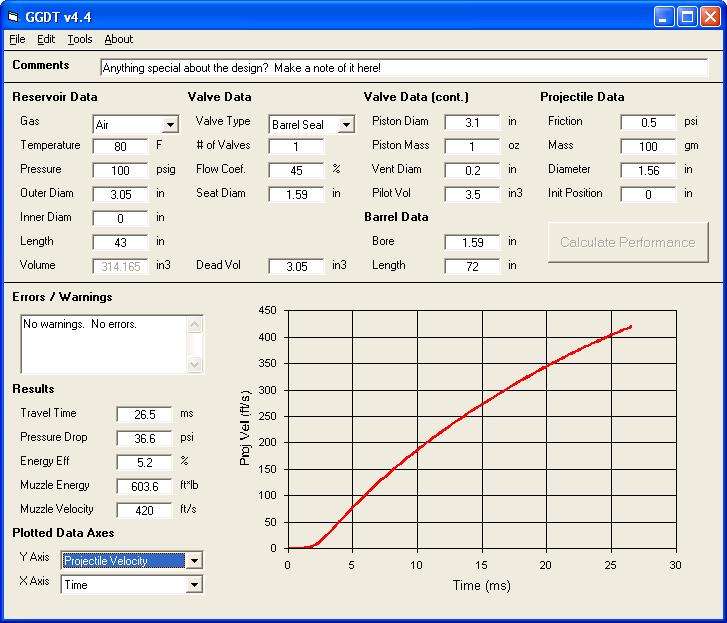Click the Dead Vol input field

click(x=296, y=266)
